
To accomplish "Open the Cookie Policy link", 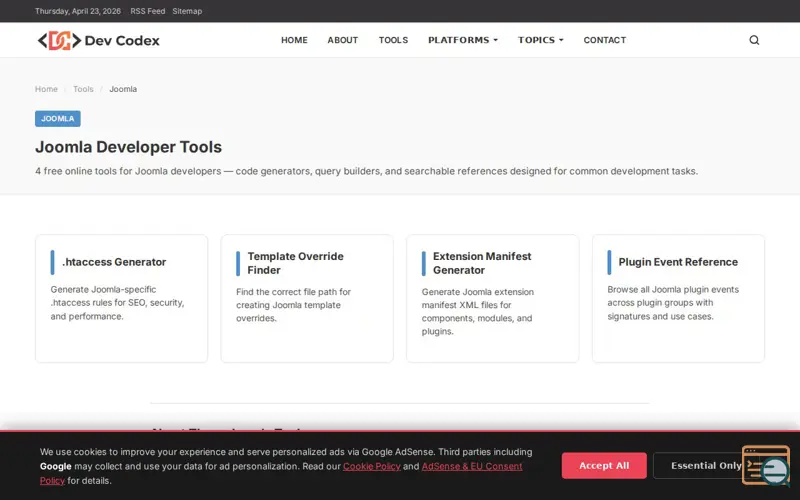I will (371, 466).
